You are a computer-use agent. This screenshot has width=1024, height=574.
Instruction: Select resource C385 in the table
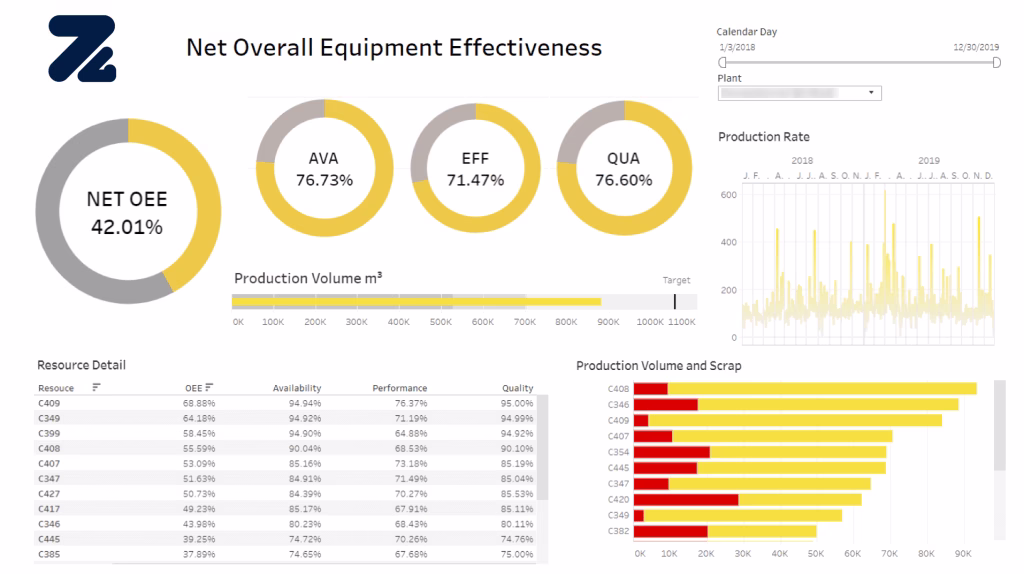49,554
